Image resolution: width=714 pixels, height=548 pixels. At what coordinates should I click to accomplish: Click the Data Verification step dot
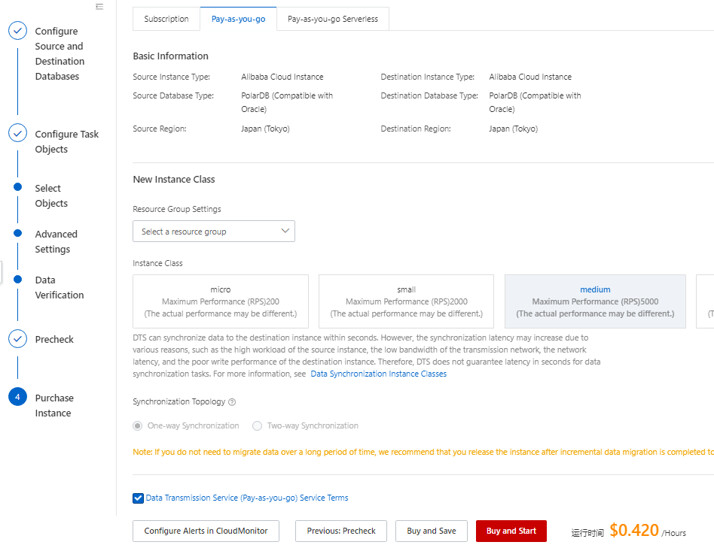17,280
